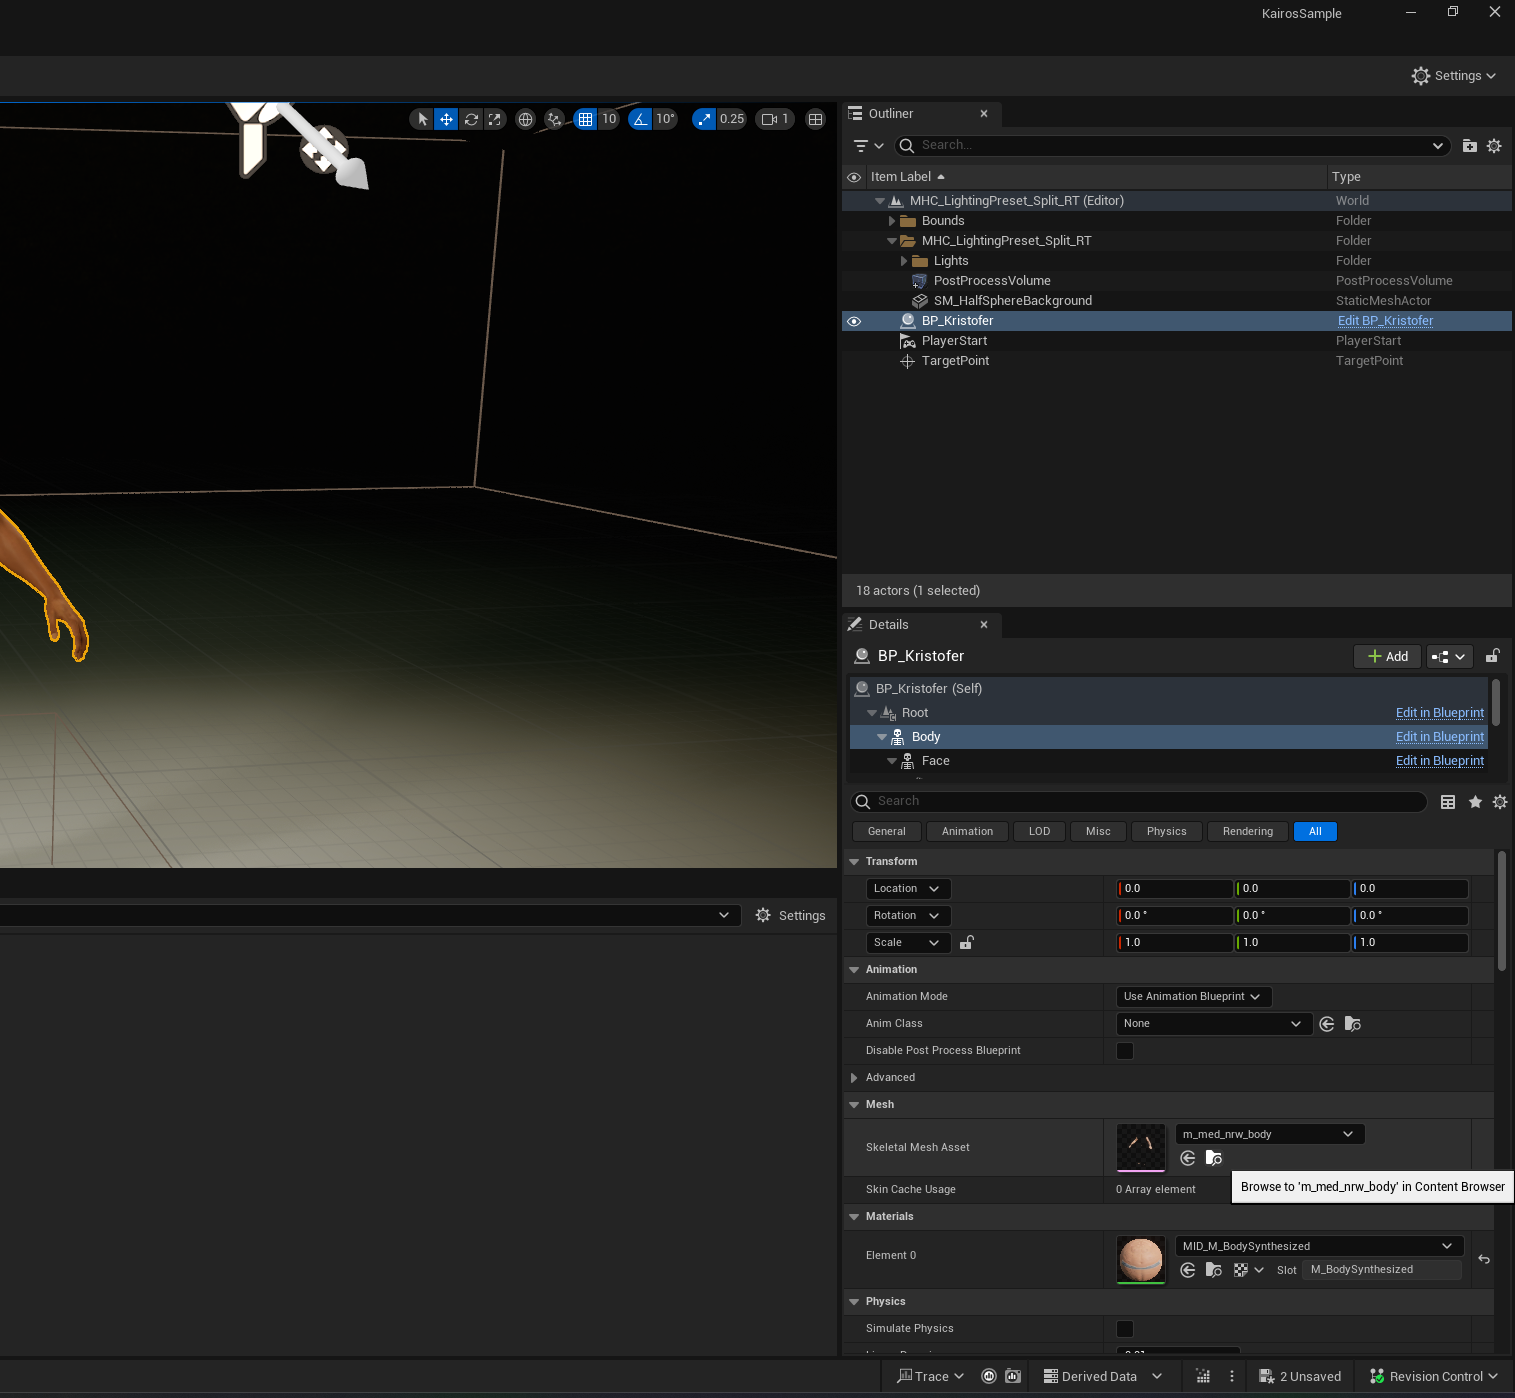This screenshot has width=1515, height=1398.
Task: Open Details view options gear
Action: pyautogui.click(x=1500, y=802)
